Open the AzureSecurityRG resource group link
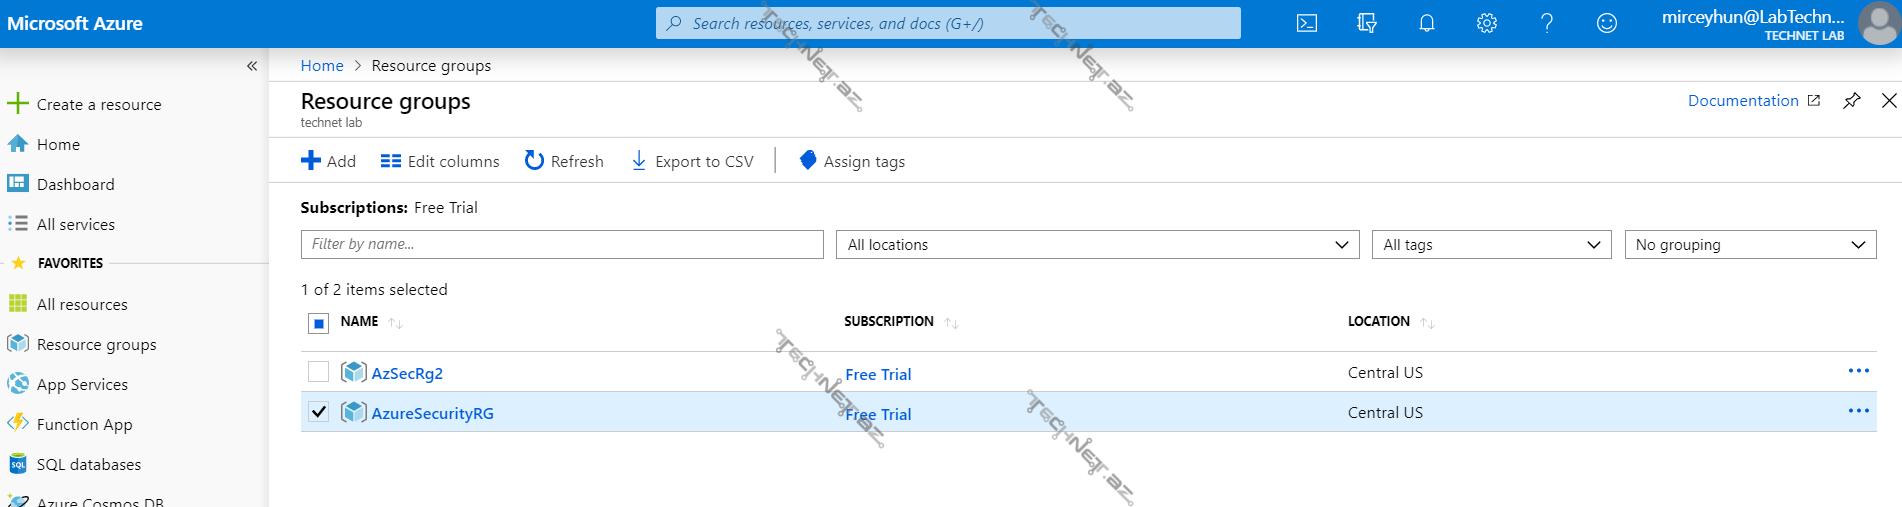The width and height of the screenshot is (1902, 507). tap(433, 413)
